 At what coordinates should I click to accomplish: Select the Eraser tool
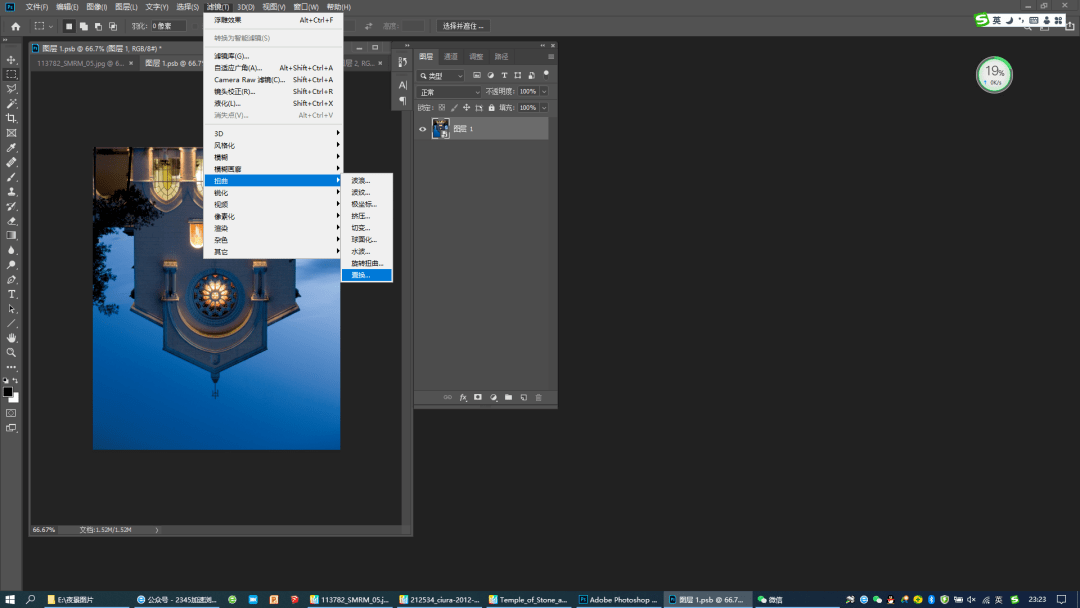(12, 221)
